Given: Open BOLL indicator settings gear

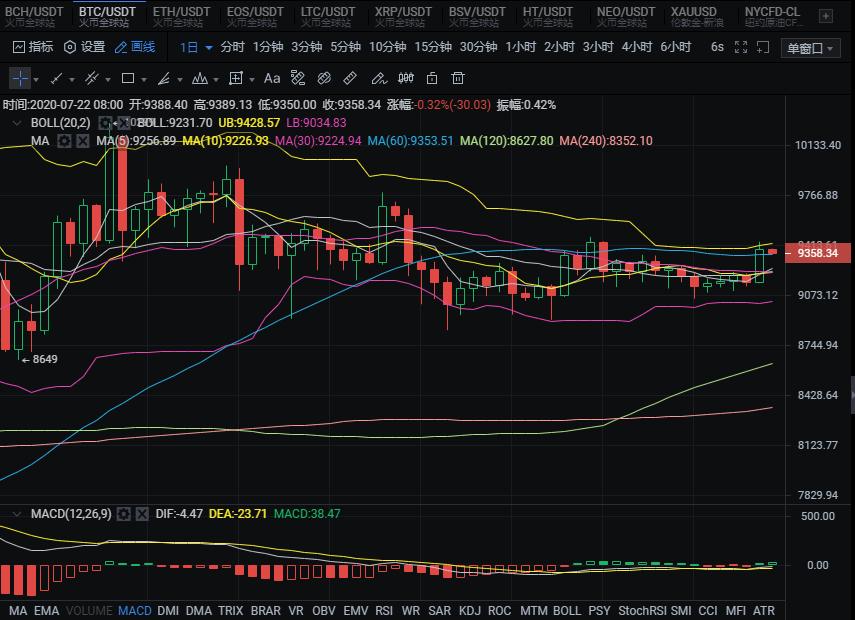Looking at the screenshot, I should pos(105,123).
